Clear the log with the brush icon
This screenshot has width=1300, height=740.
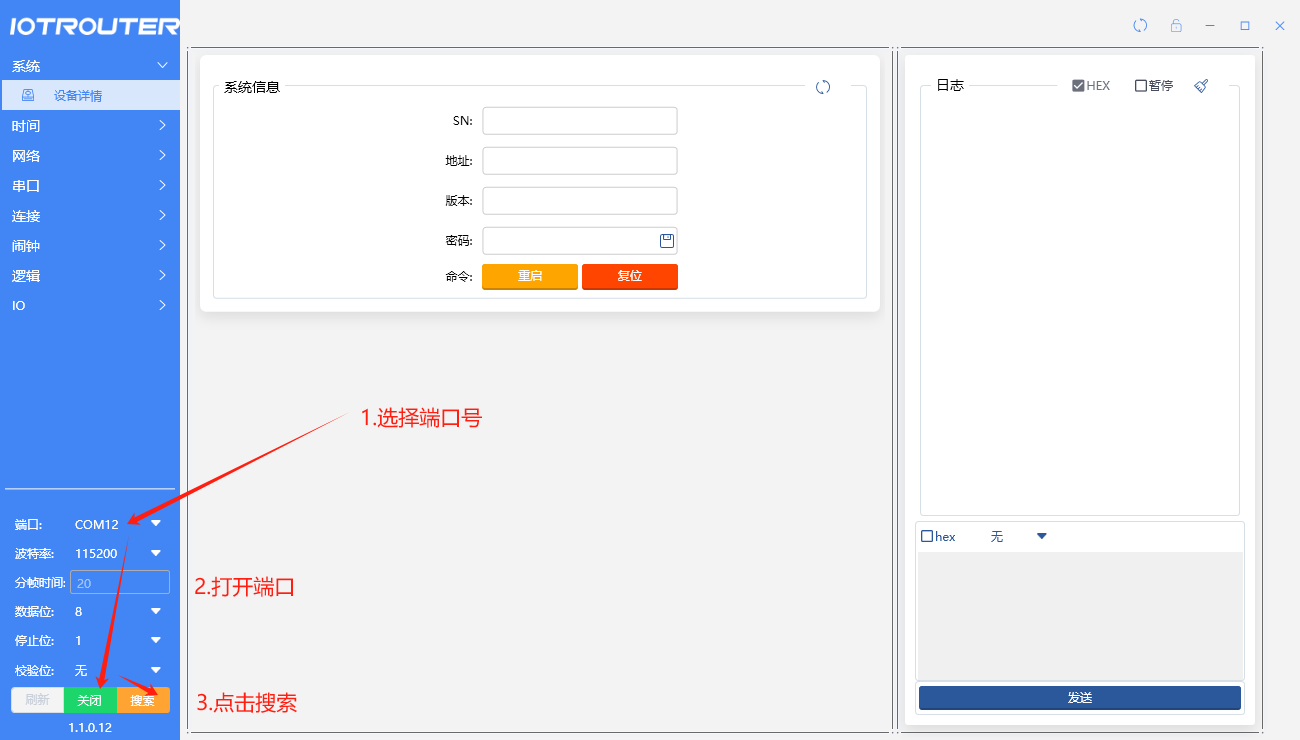tap(1201, 86)
